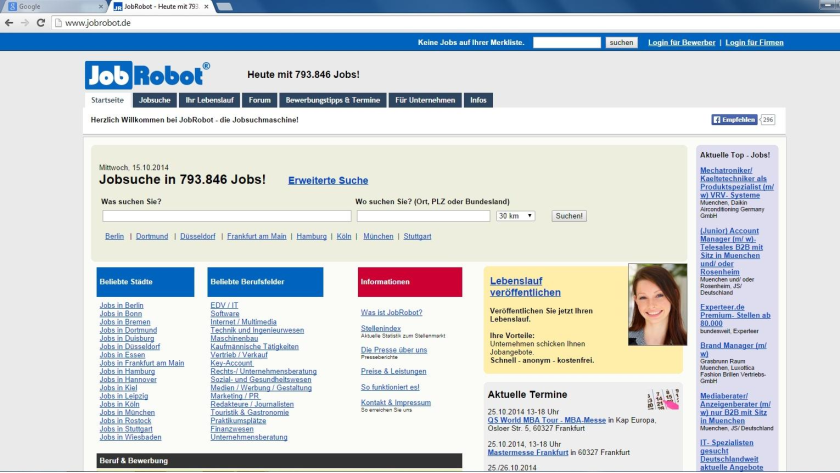840x473 pixels.
Task: Open the Brand Manager top job
Action: click(733, 350)
